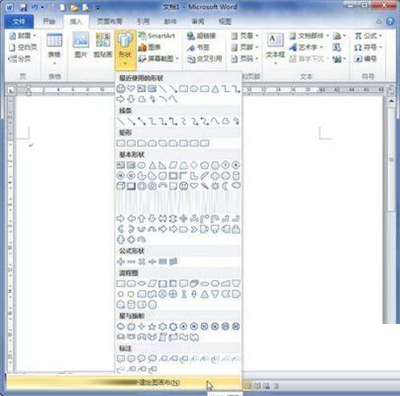Select the cloud callout shape
Image resolution: width=400 pixels, height=396 pixels.
click(152, 359)
